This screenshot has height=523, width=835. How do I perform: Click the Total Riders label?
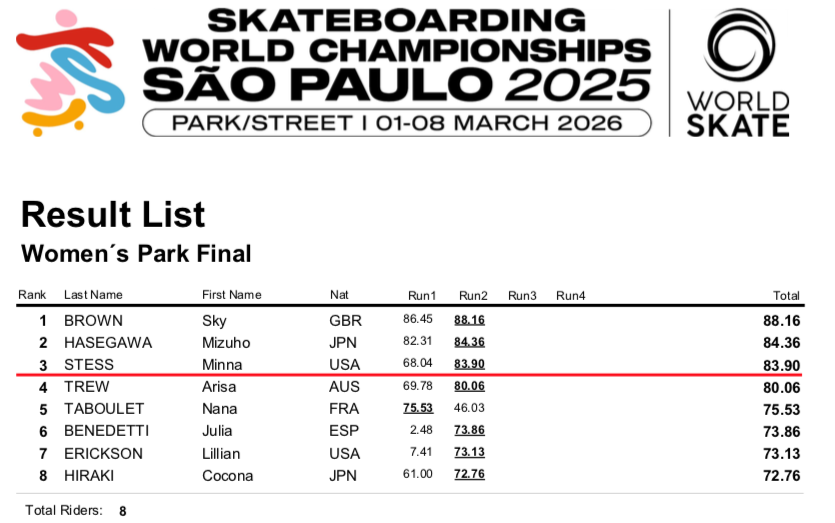click(x=64, y=510)
